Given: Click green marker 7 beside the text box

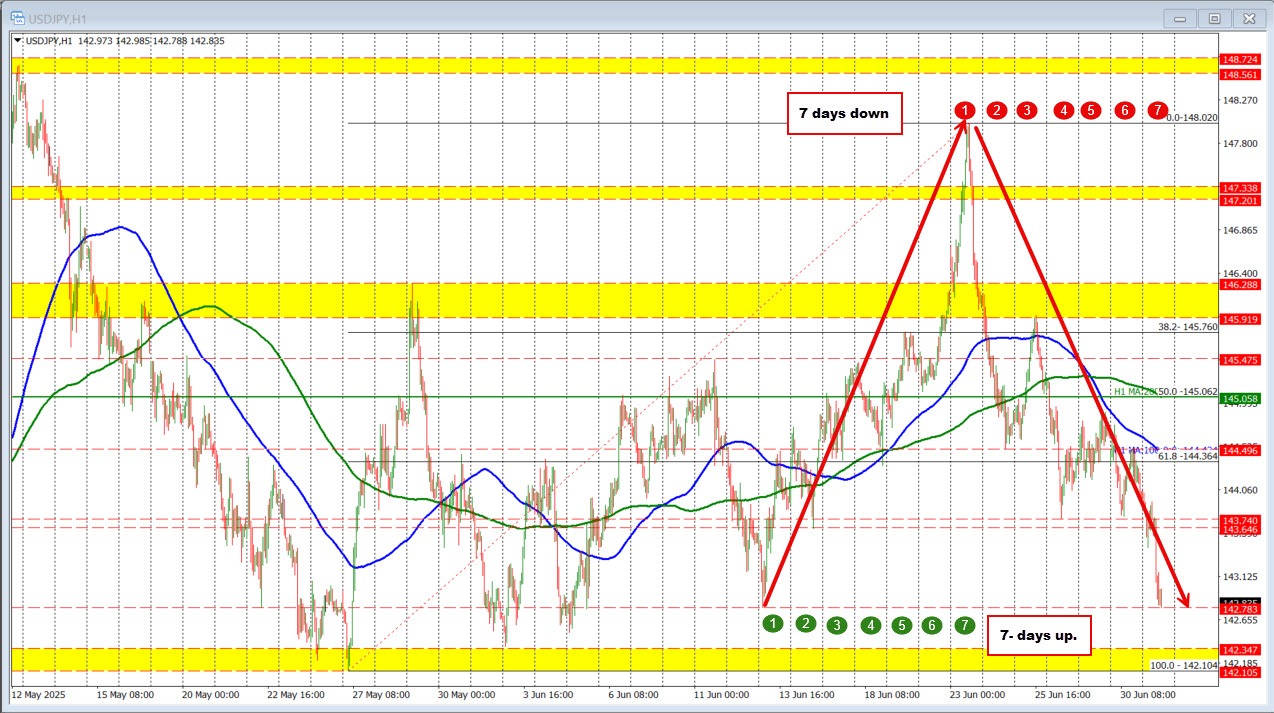Looking at the screenshot, I should click(963, 623).
